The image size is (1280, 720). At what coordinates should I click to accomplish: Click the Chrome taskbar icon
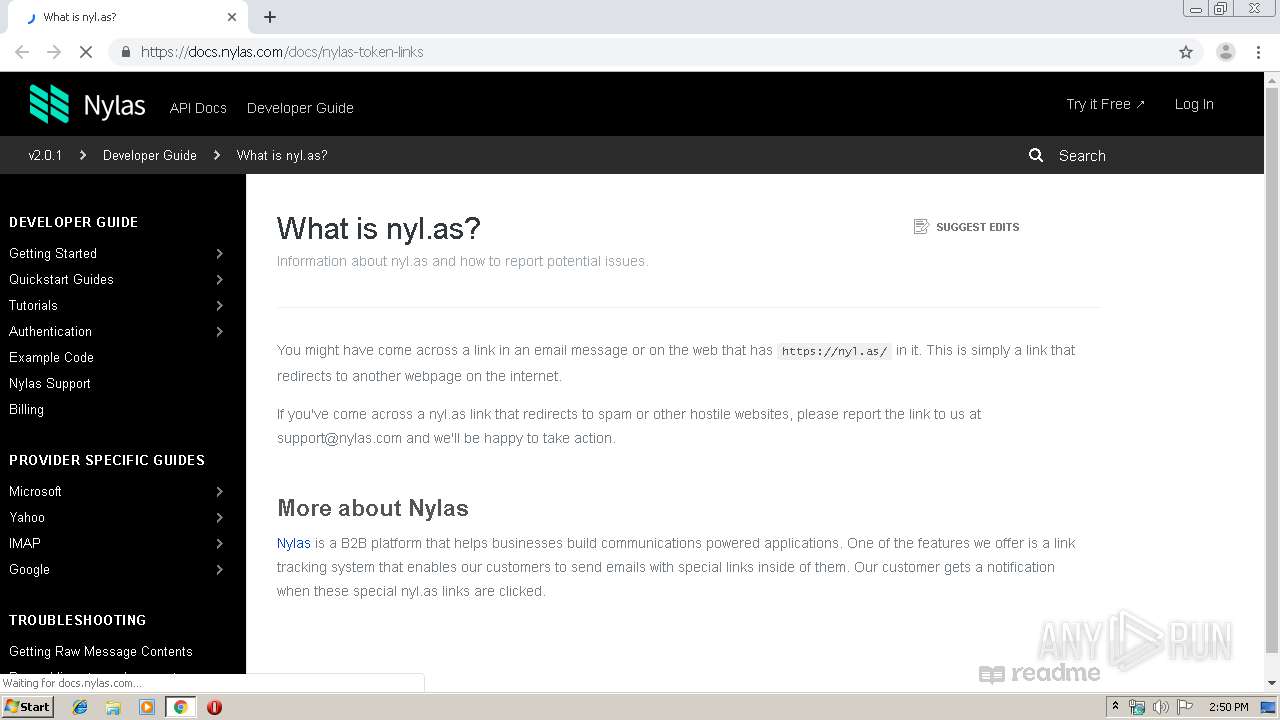(180, 707)
